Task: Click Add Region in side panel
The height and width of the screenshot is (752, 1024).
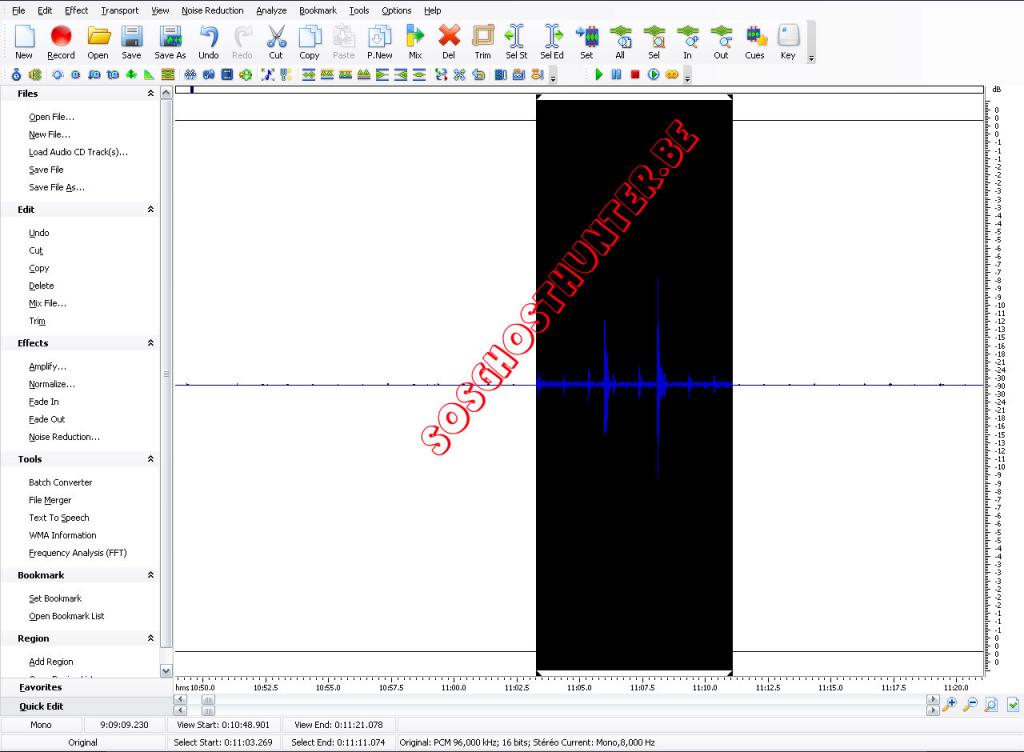Action: tap(51, 662)
